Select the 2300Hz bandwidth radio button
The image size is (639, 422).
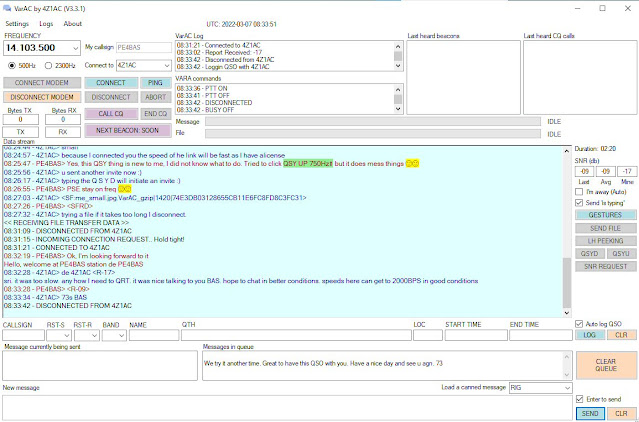pyautogui.click(x=48, y=65)
